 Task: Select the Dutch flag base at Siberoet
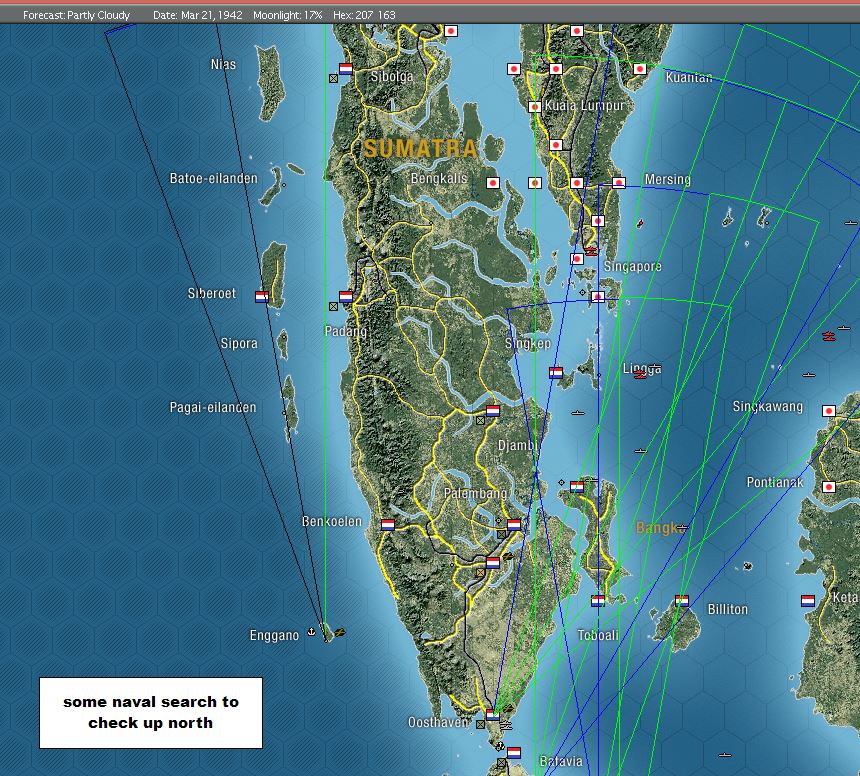262,297
